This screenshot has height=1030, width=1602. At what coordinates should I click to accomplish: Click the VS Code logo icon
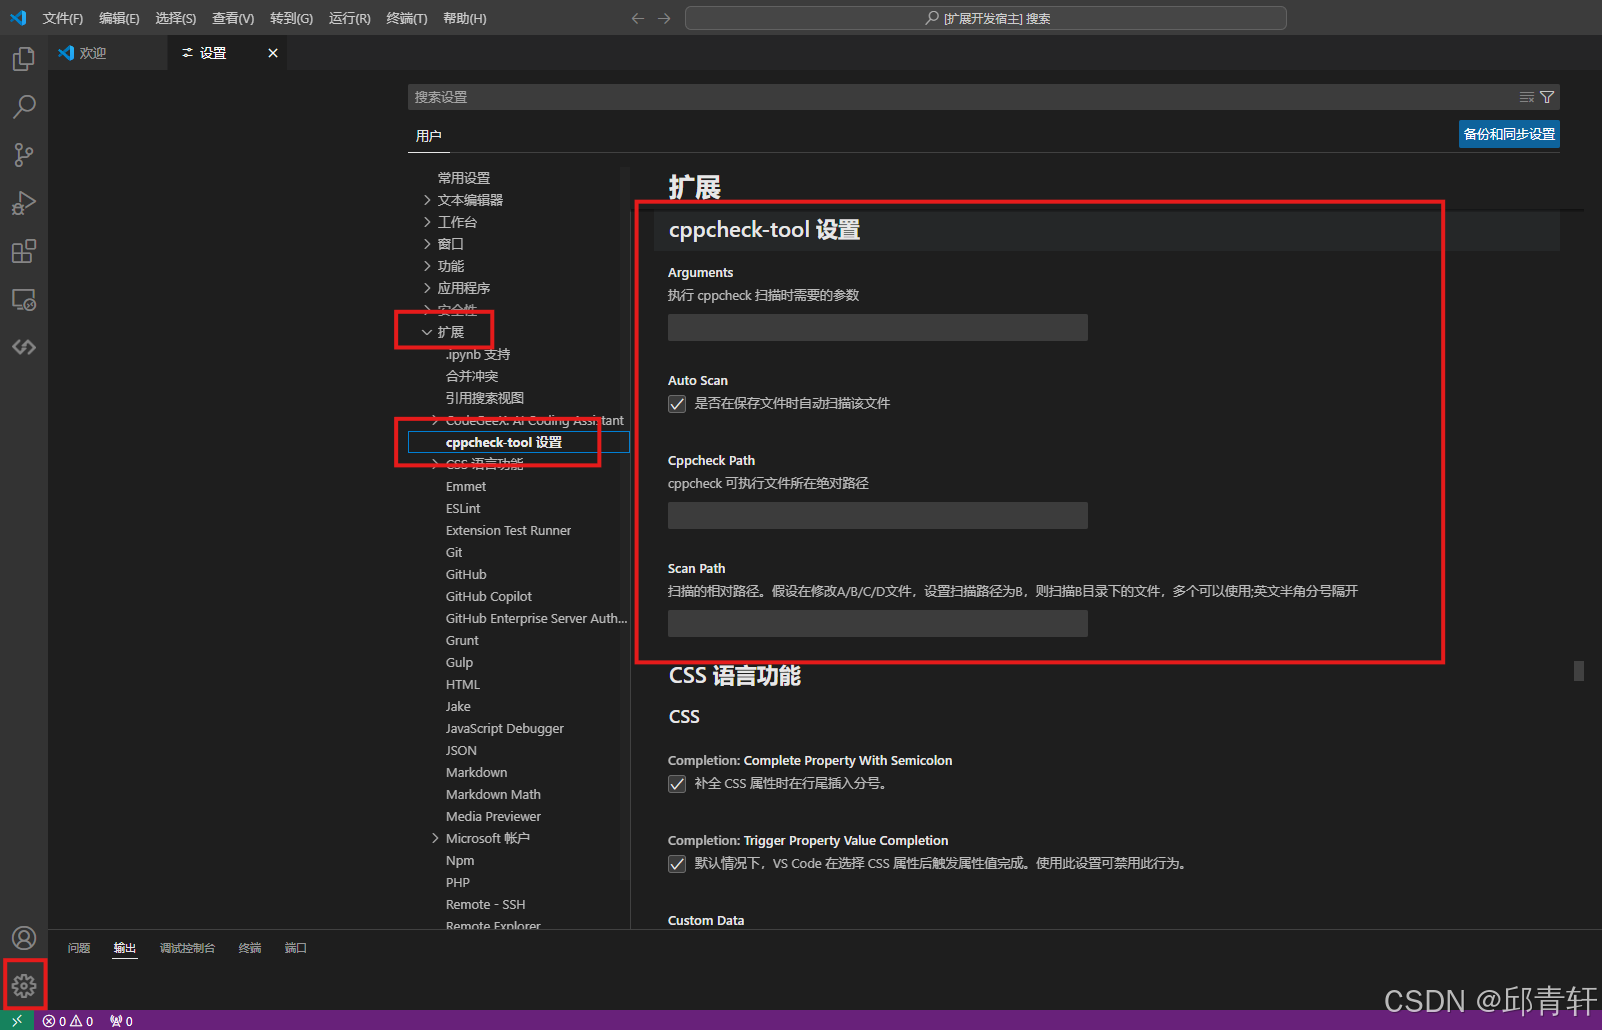tap(18, 18)
